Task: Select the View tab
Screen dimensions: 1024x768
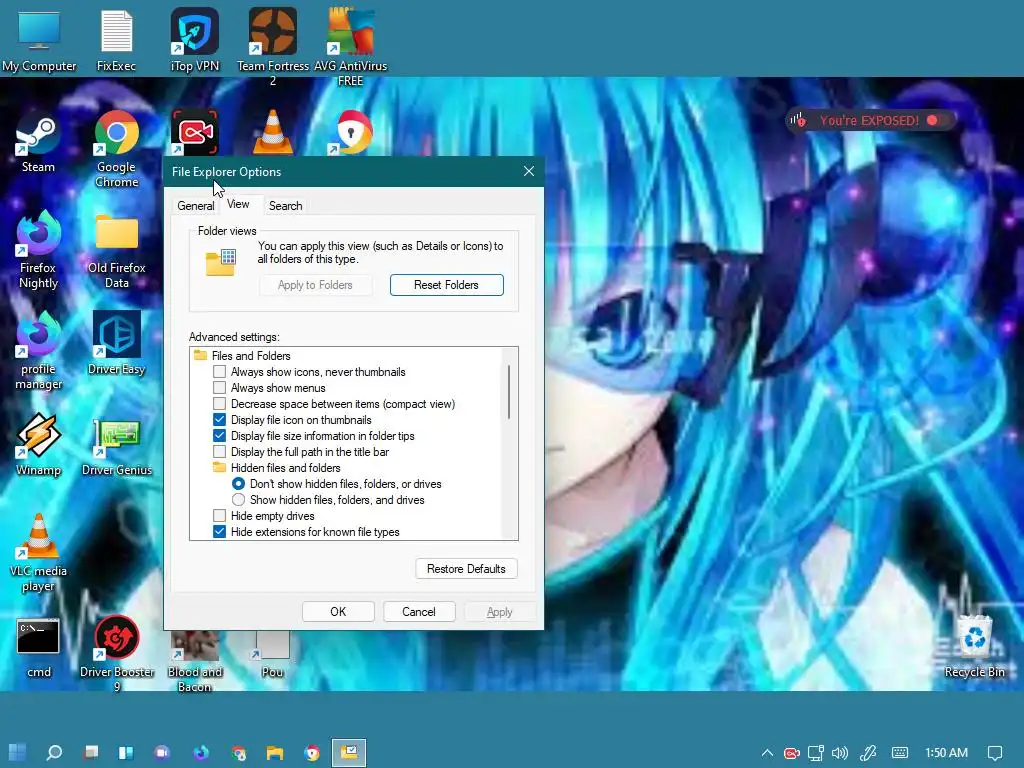Action: coord(238,204)
